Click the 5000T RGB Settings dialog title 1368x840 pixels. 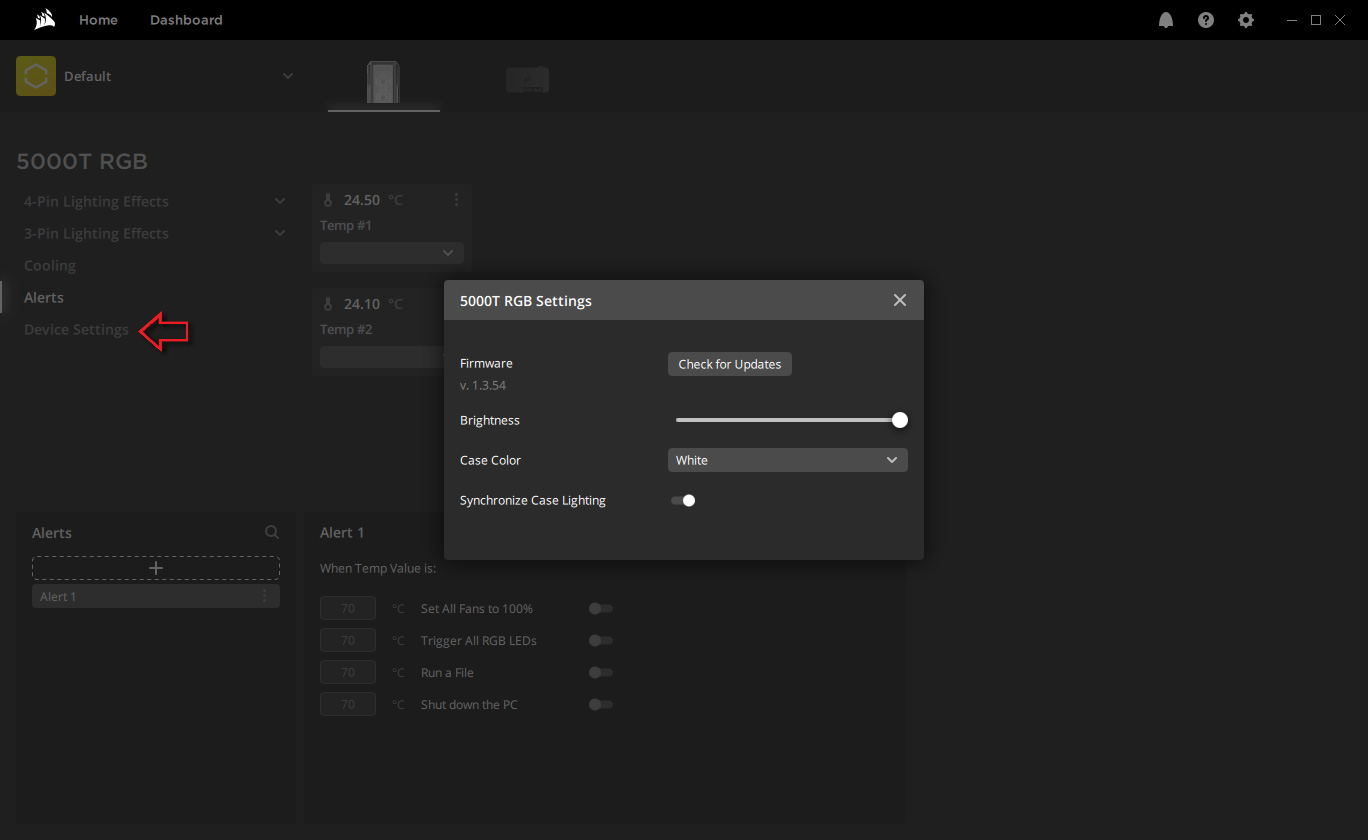point(526,300)
